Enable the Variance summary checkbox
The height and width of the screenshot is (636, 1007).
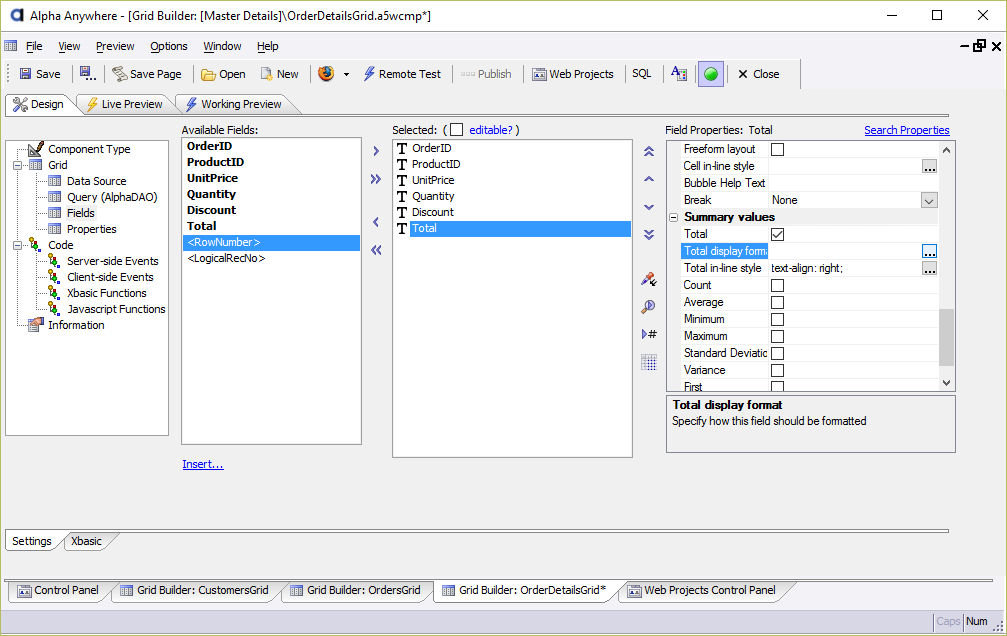click(x=777, y=371)
